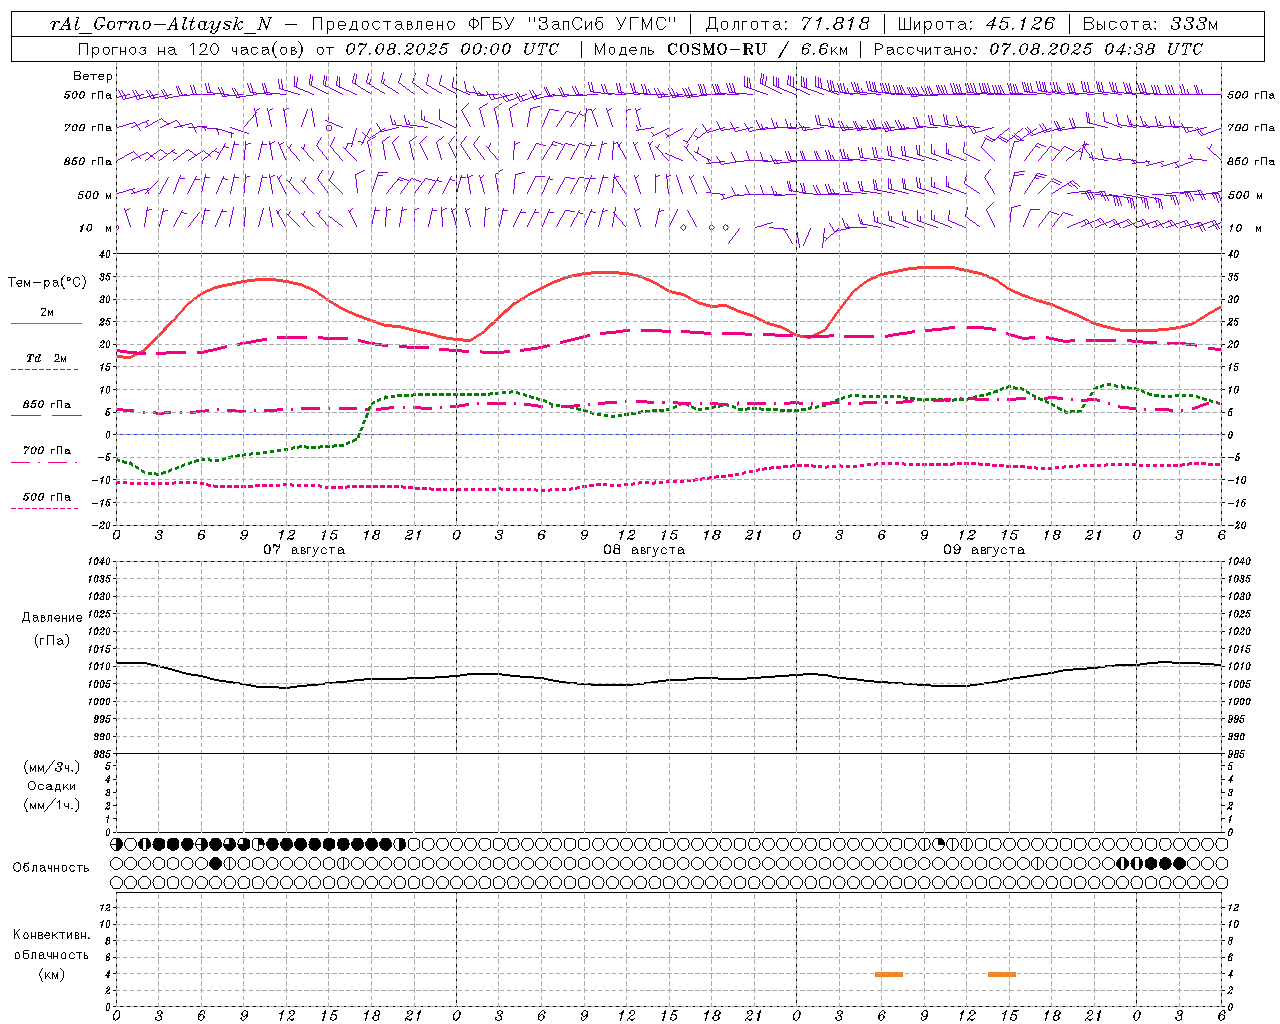Click the 850 гПа temperature legend entry
The height and width of the screenshot is (1024, 1280).
47,405
